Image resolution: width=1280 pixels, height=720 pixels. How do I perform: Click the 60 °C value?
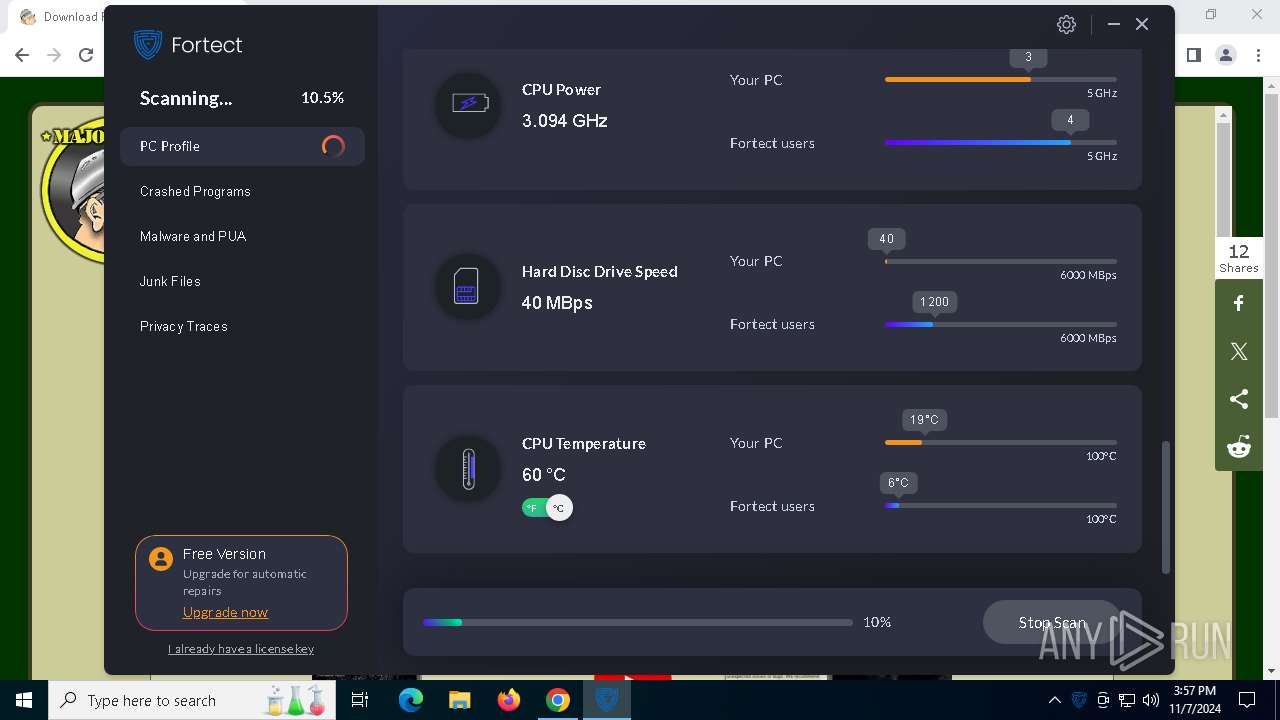(x=544, y=475)
